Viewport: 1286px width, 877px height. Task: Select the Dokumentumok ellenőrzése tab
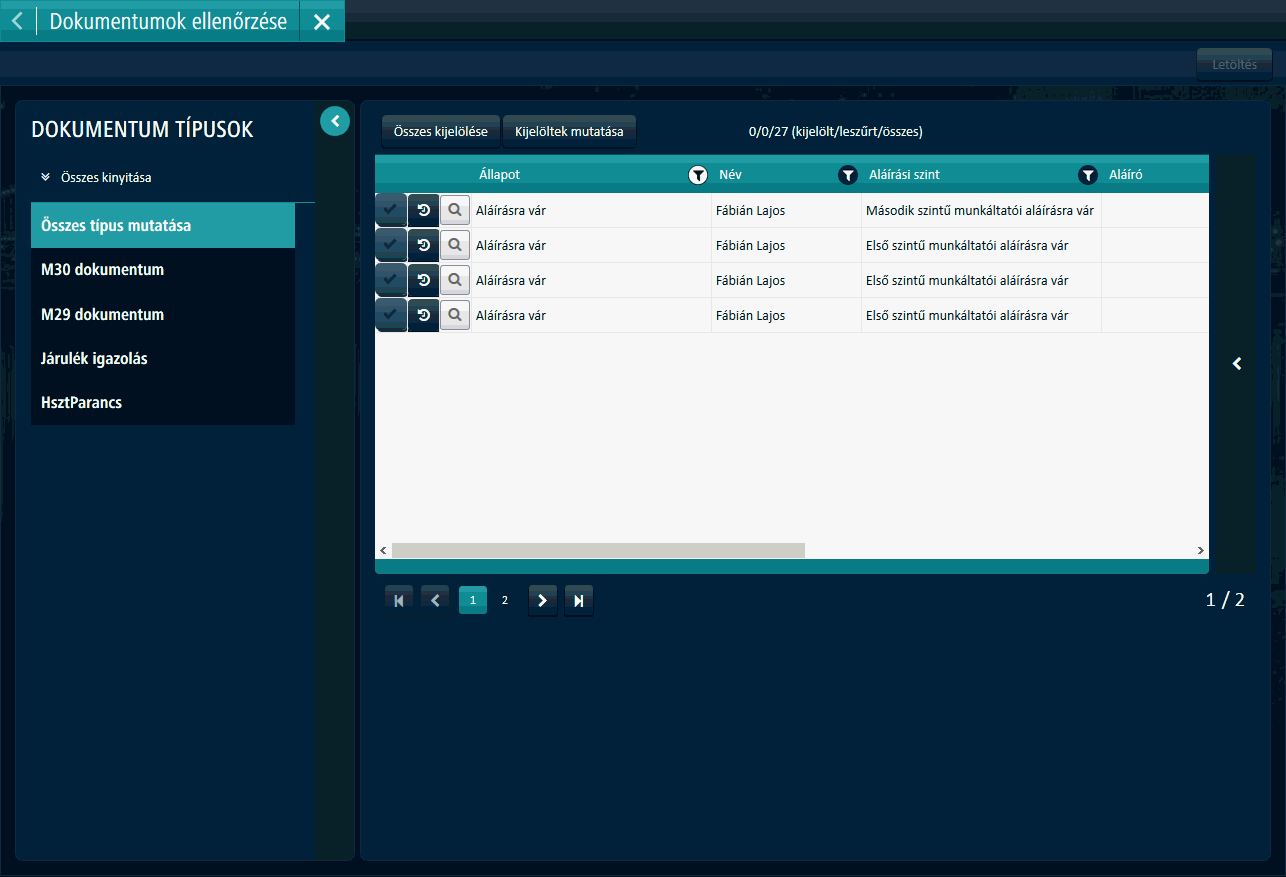coord(168,21)
